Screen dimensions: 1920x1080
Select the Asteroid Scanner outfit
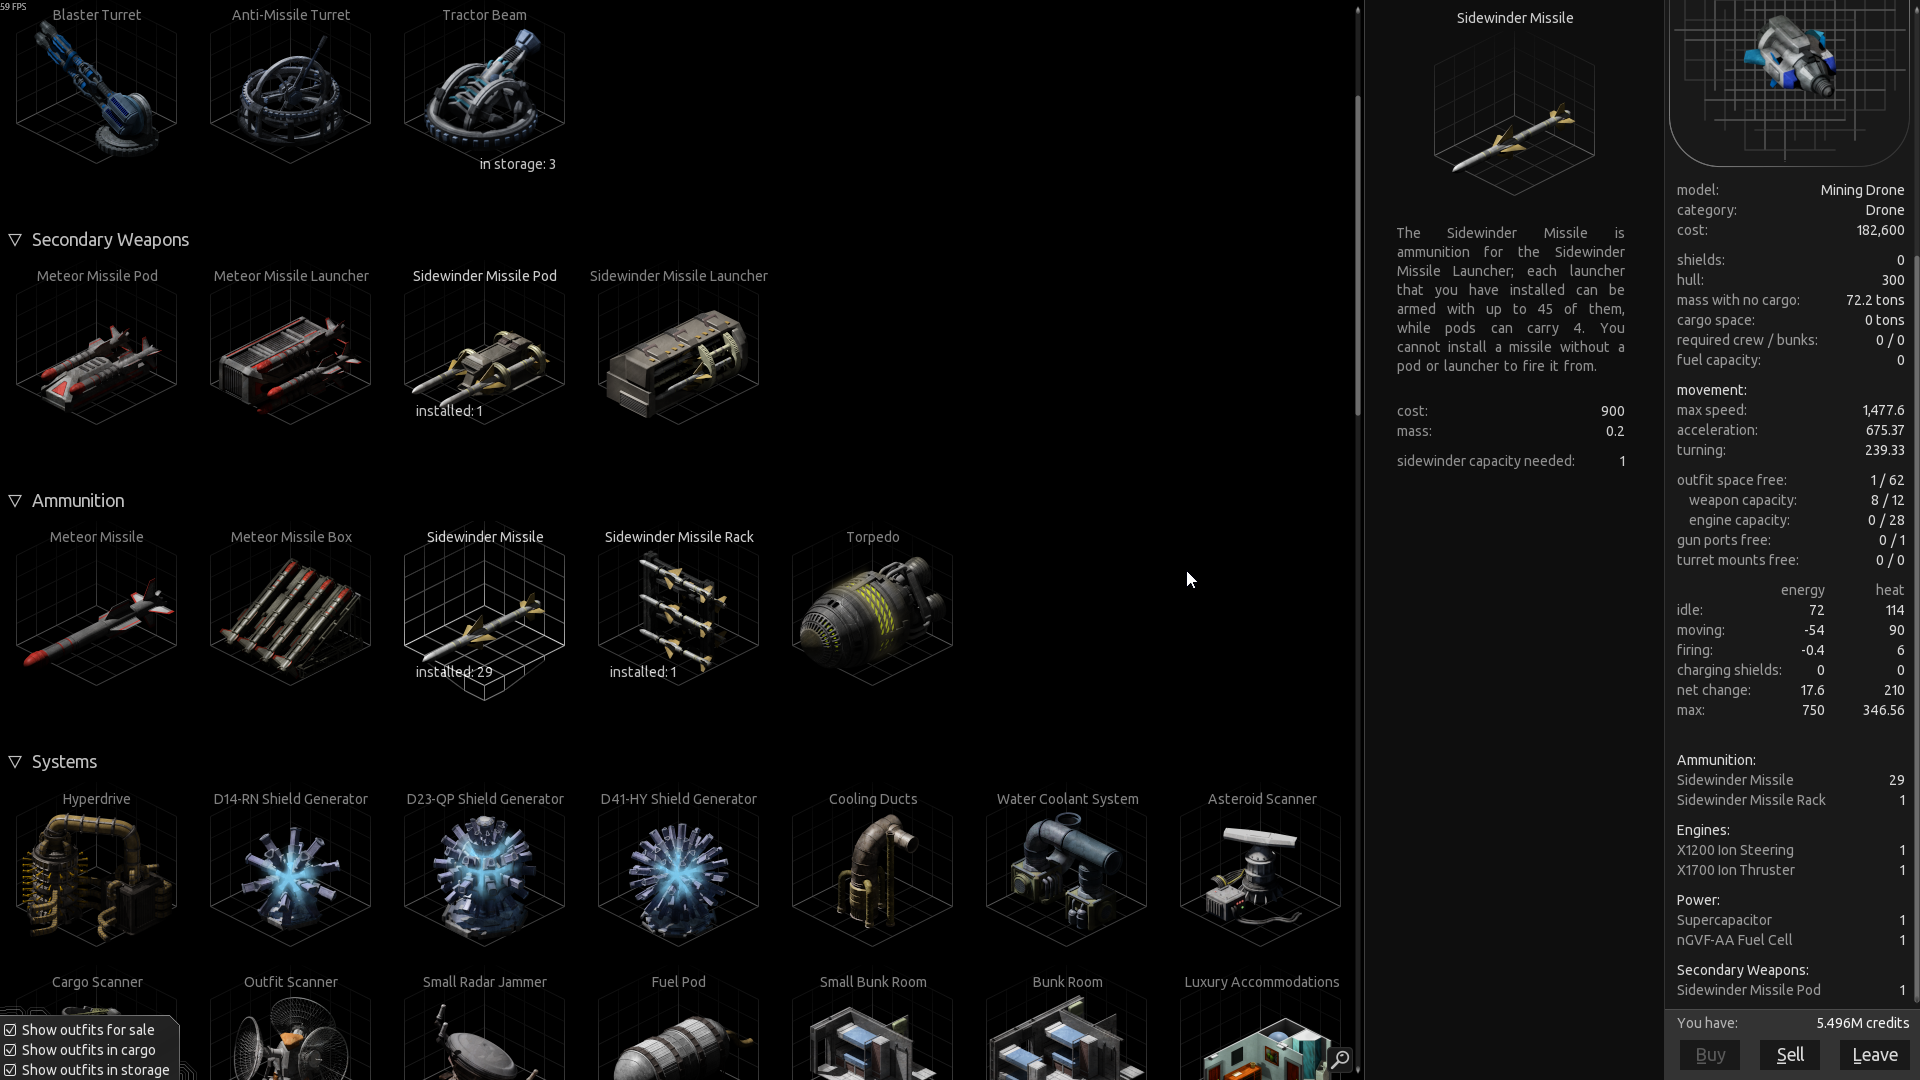(1261, 869)
